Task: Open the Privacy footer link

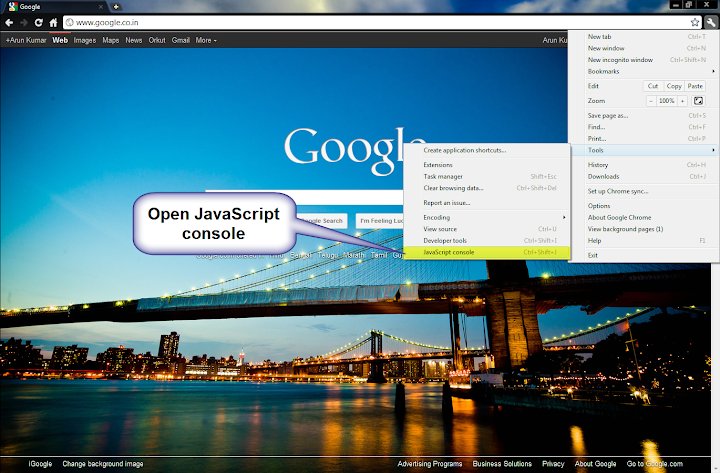Action: 553,464
